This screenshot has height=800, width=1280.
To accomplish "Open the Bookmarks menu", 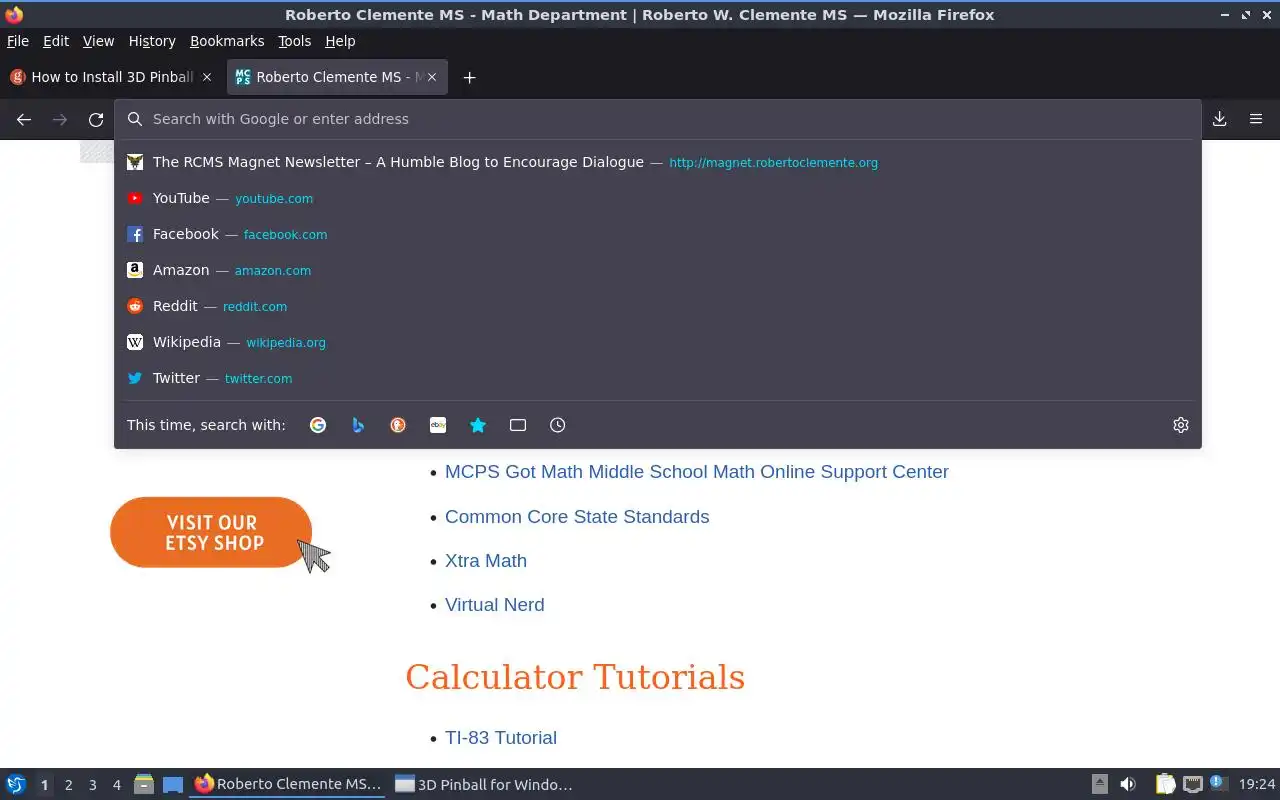I will [227, 41].
